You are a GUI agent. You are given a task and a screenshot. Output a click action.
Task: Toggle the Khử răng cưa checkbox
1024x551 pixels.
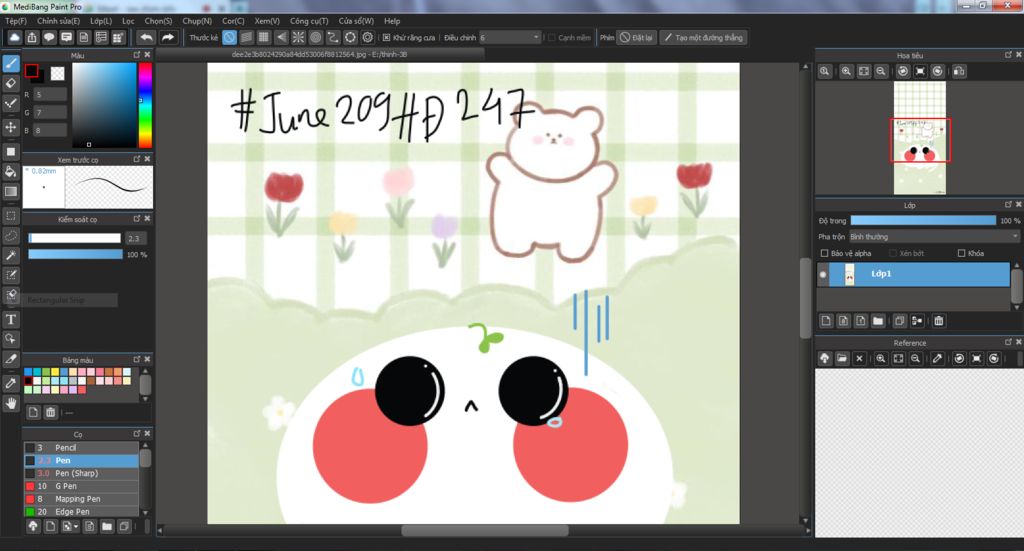pos(387,38)
